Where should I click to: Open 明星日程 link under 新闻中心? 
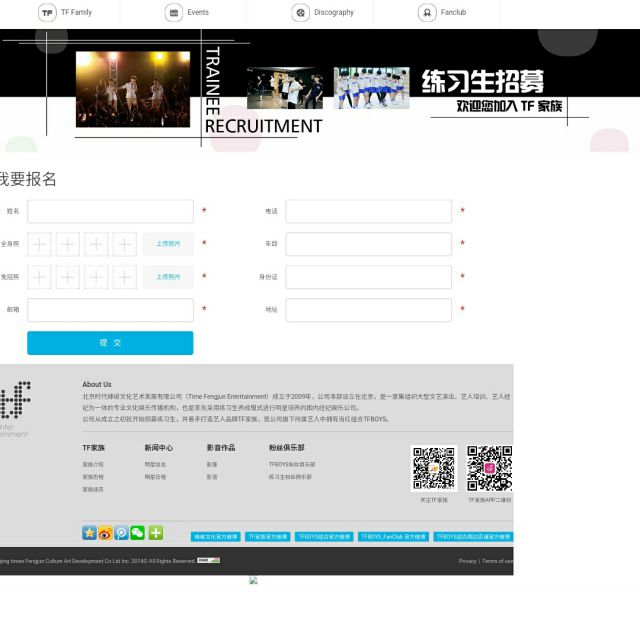point(155,477)
